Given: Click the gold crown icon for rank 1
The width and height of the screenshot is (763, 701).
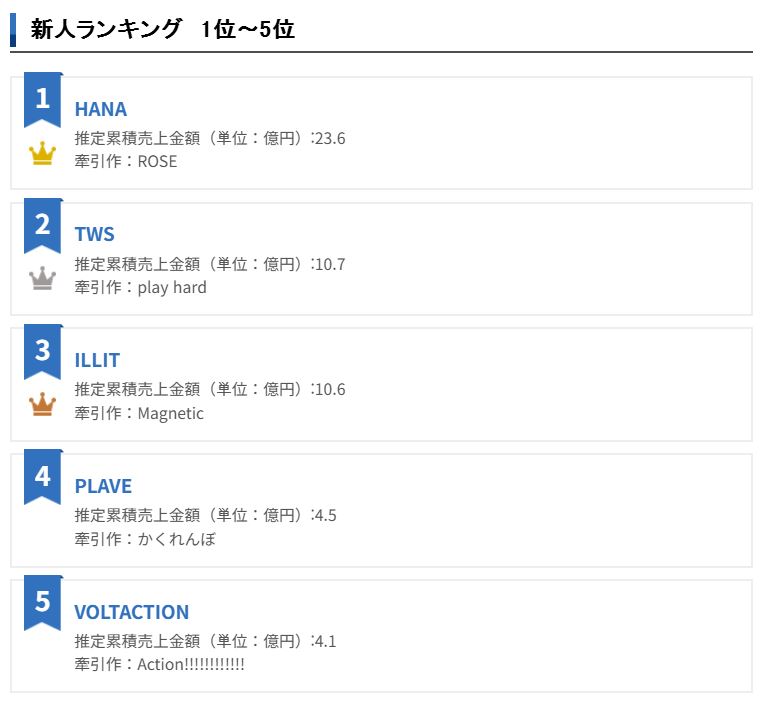Looking at the screenshot, I should (x=42, y=153).
